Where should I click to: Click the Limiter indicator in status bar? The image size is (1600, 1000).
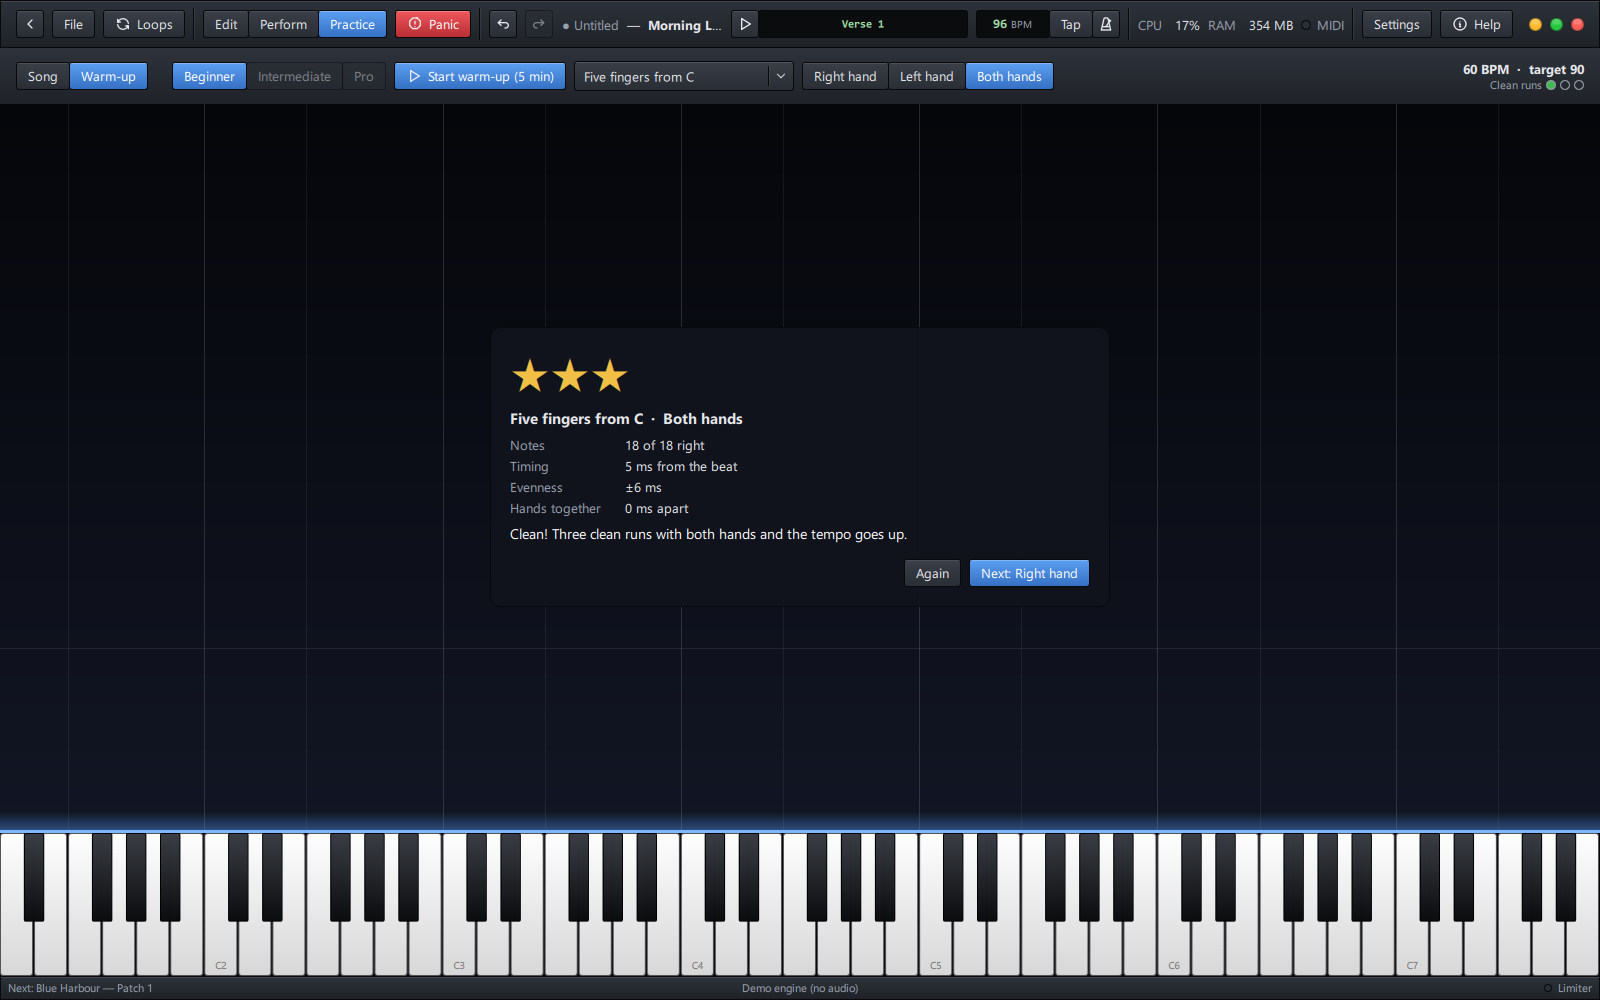pyautogui.click(x=1567, y=988)
